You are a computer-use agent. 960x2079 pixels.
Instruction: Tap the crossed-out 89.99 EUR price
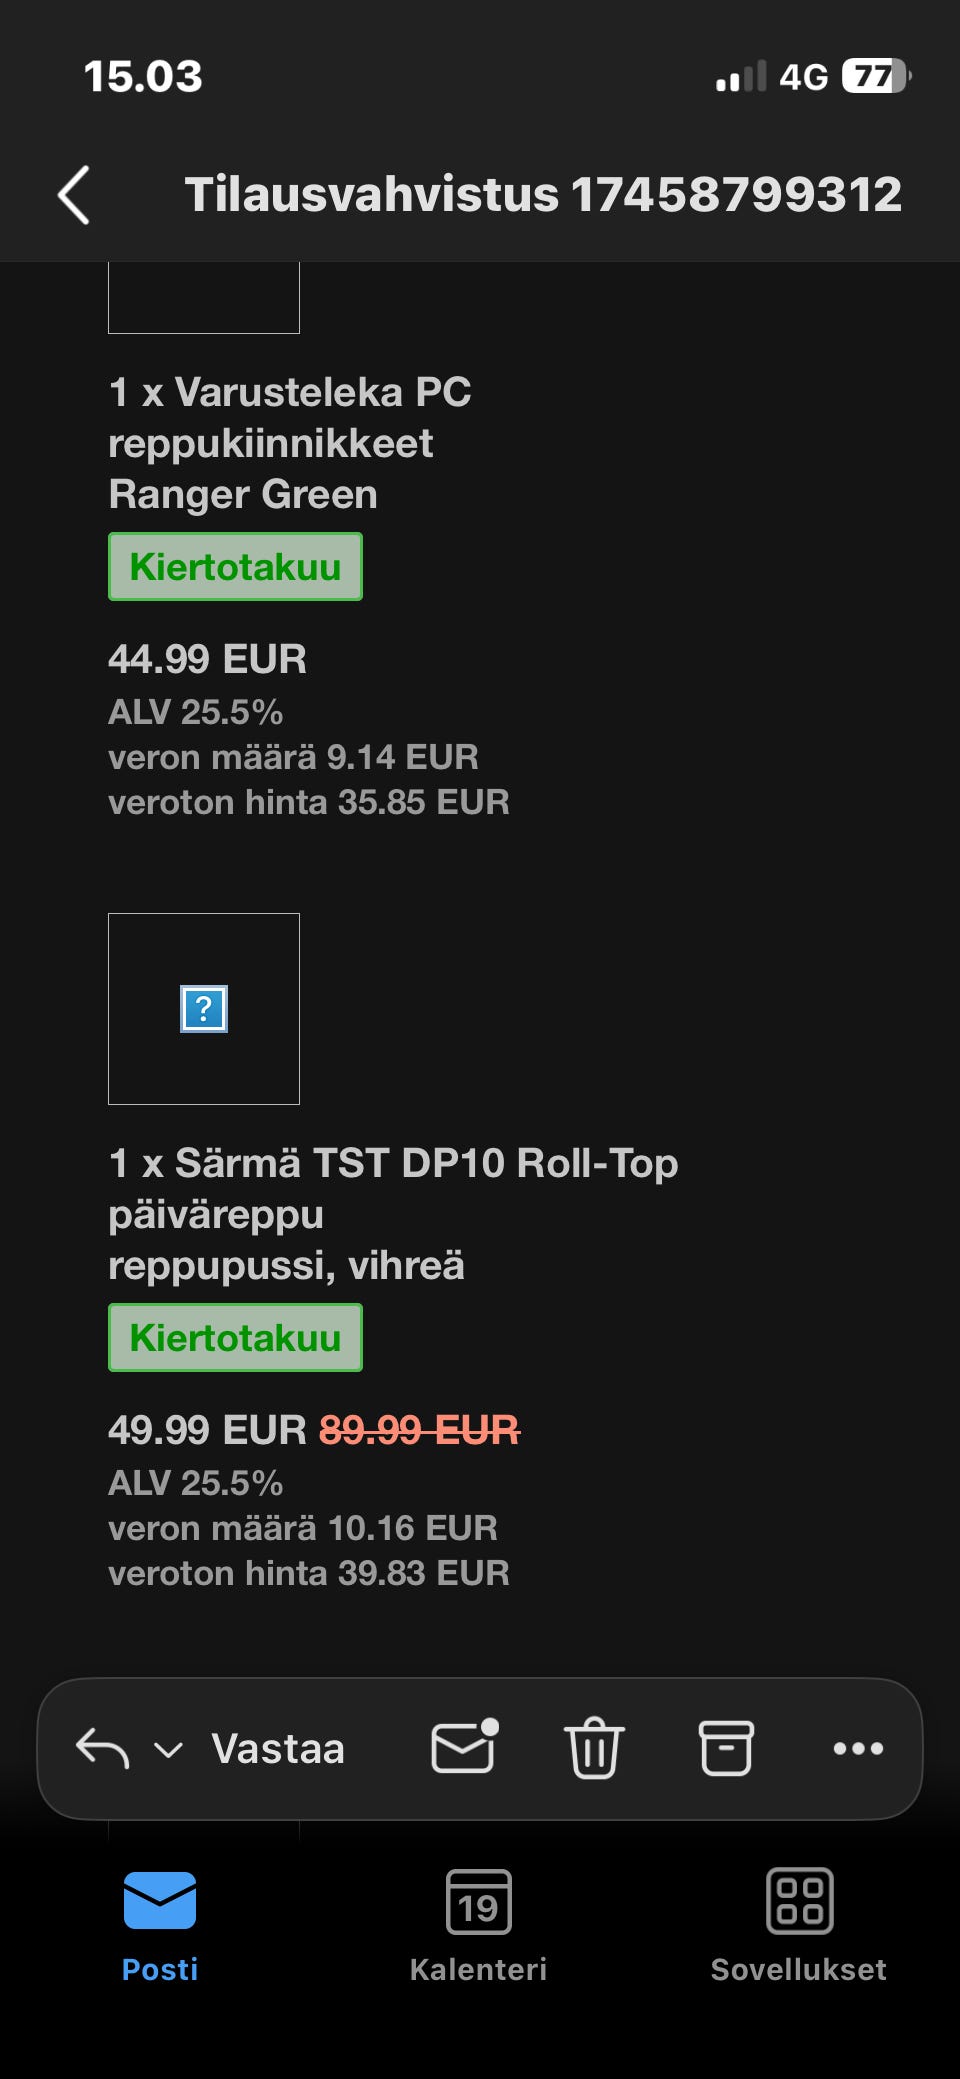click(419, 1430)
